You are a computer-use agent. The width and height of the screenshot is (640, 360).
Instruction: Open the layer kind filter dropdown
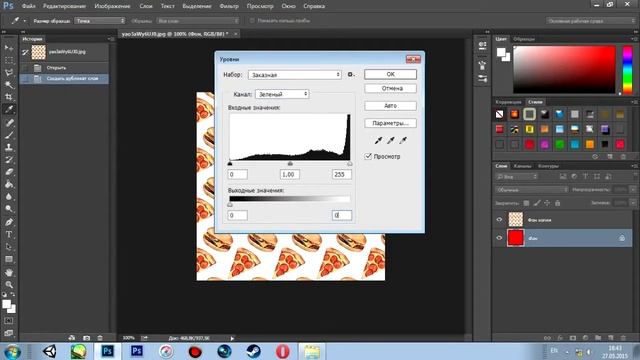coord(517,177)
